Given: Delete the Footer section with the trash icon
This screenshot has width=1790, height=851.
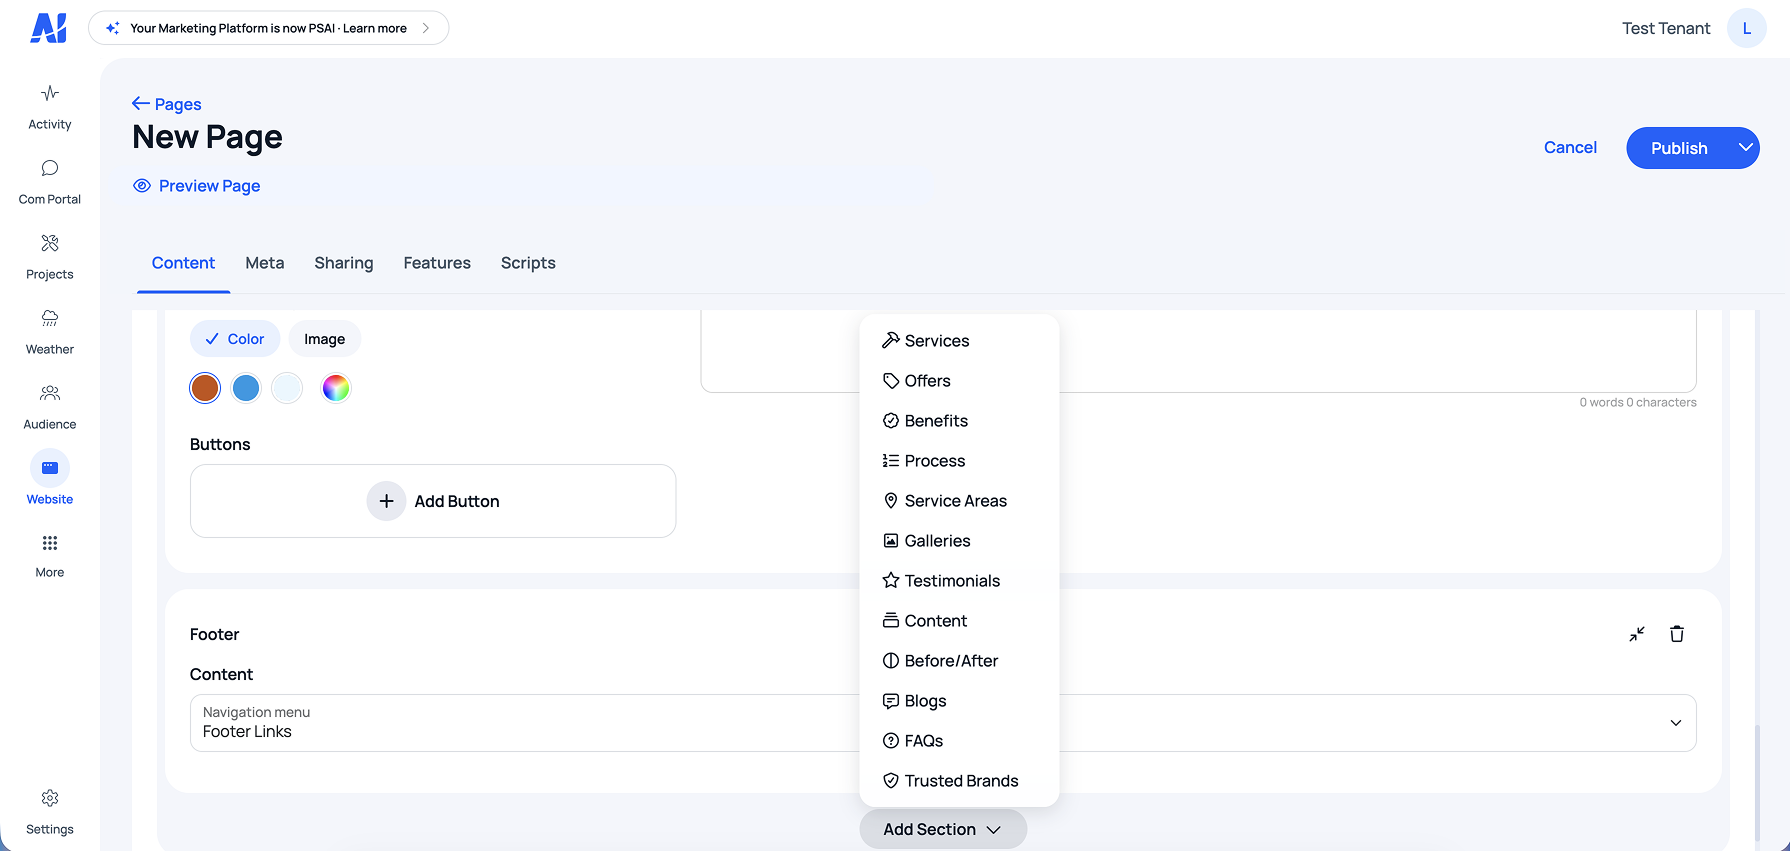Looking at the screenshot, I should coord(1677,634).
